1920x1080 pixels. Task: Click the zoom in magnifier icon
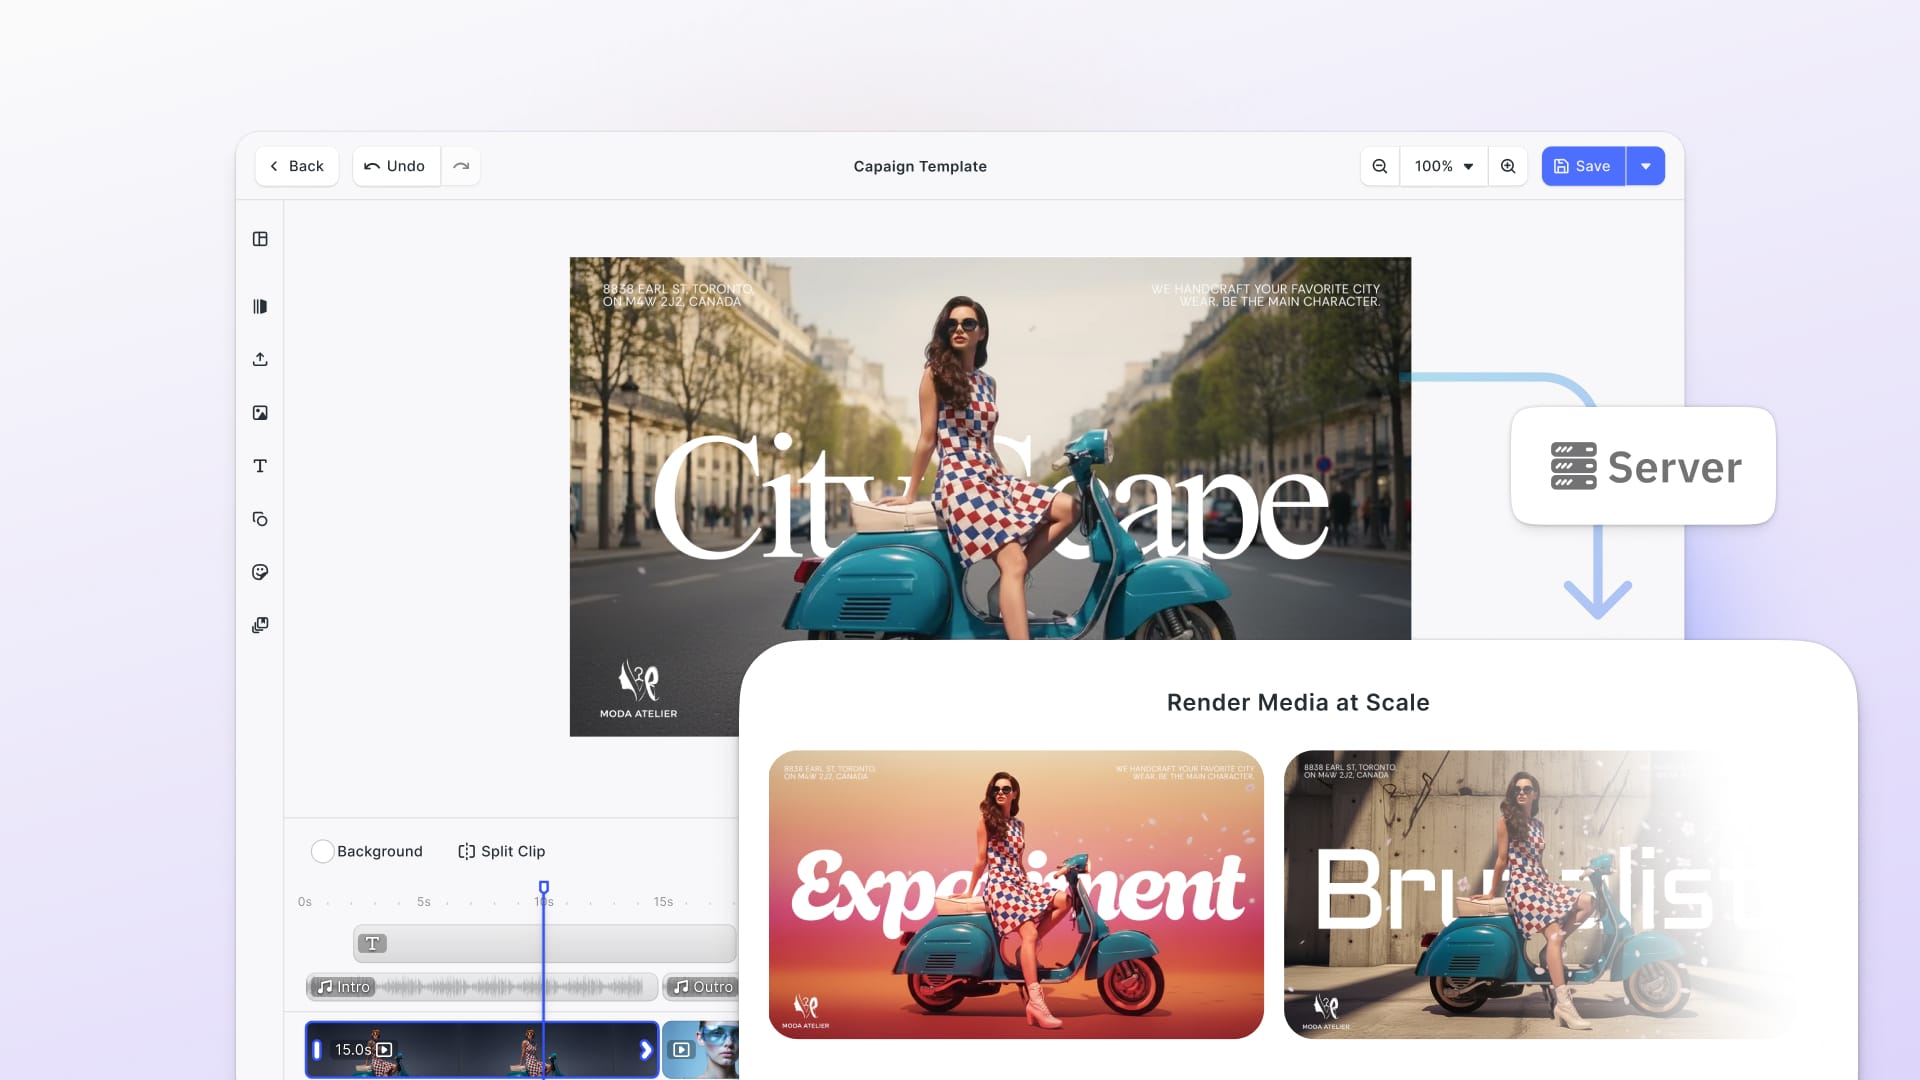pos(1508,166)
